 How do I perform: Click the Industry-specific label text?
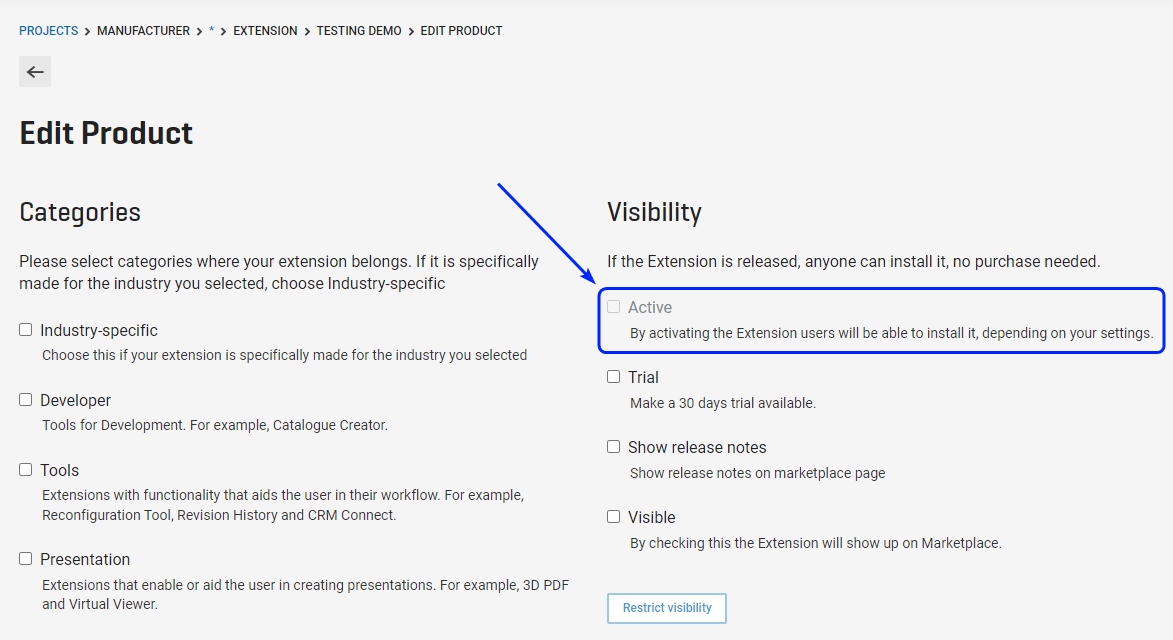(99, 330)
